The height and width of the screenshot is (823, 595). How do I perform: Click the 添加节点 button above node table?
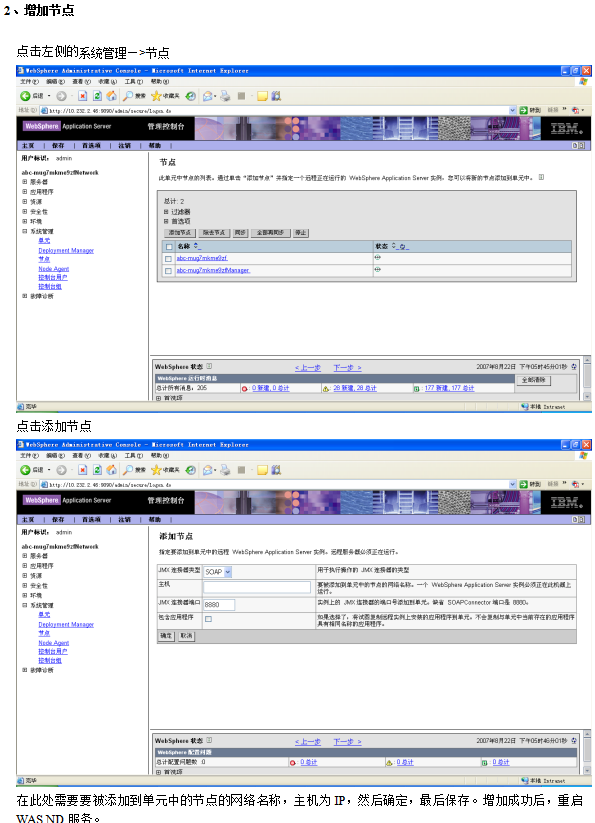[x=180, y=233]
